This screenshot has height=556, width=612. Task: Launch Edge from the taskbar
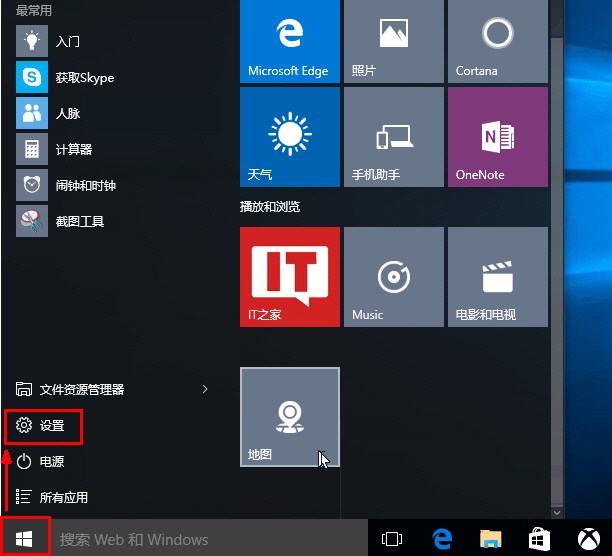[x=441, y=539]
